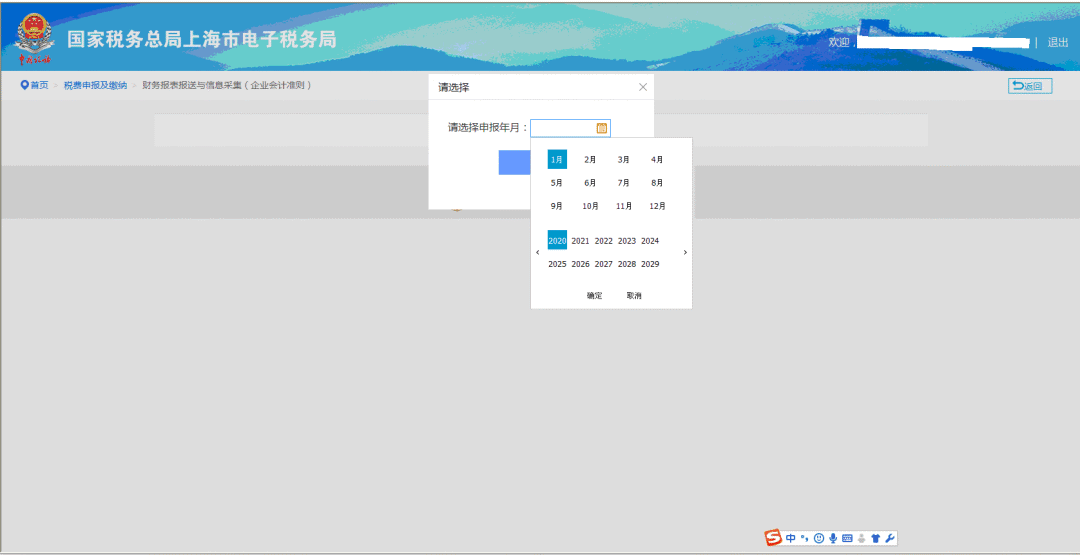Image resolution: width=1080 pixels, height=555 pixels.
Task: Choose year 2023 in the picker
Action: pyautogui.click(x=627, y=241)
